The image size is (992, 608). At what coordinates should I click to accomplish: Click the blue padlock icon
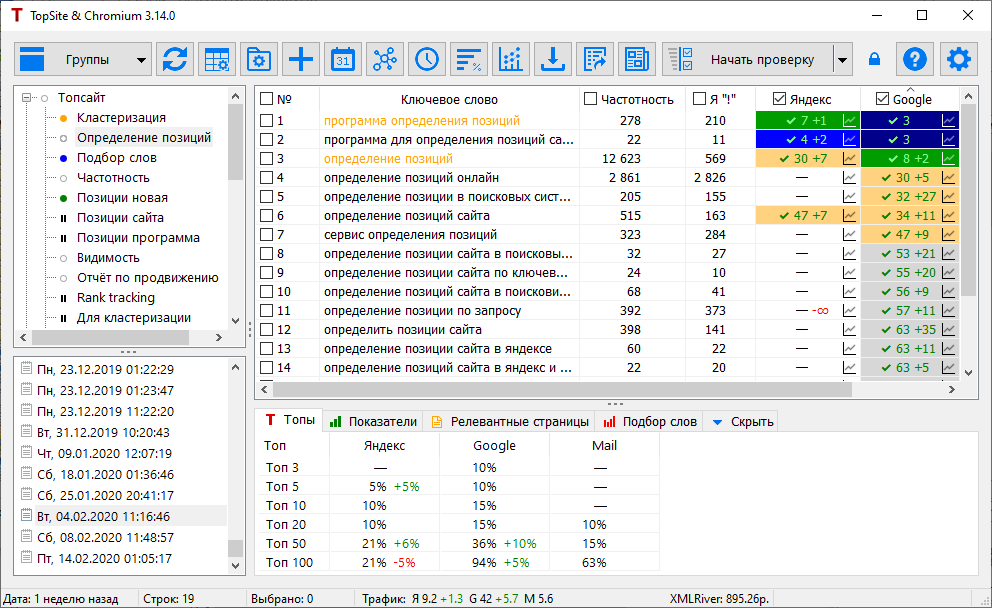click(x=875, y=60)
